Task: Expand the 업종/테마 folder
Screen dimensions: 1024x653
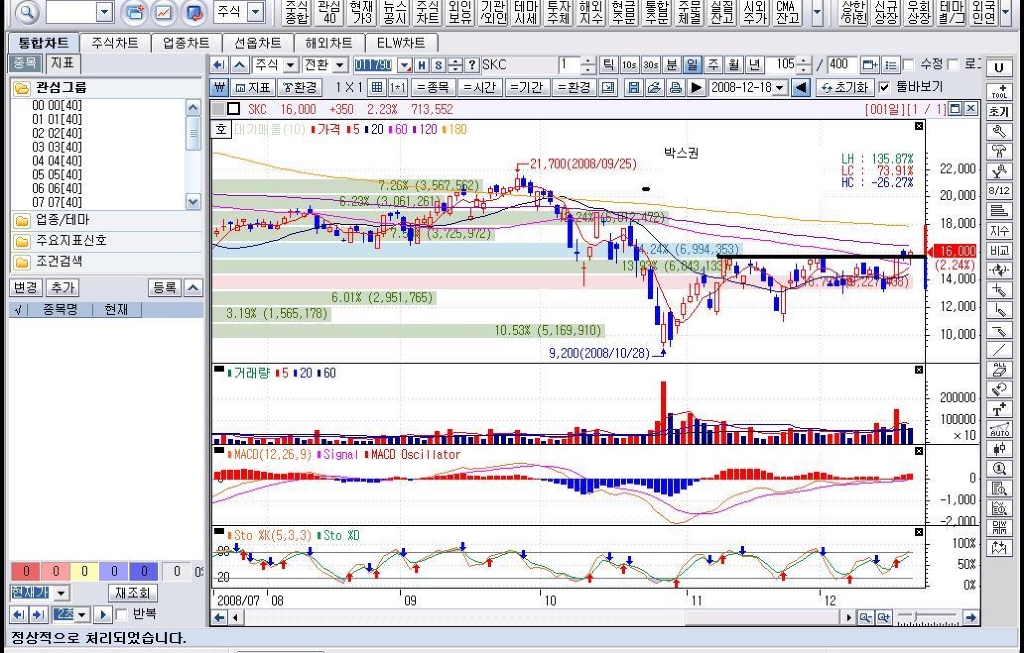Action: pos(106,220)
